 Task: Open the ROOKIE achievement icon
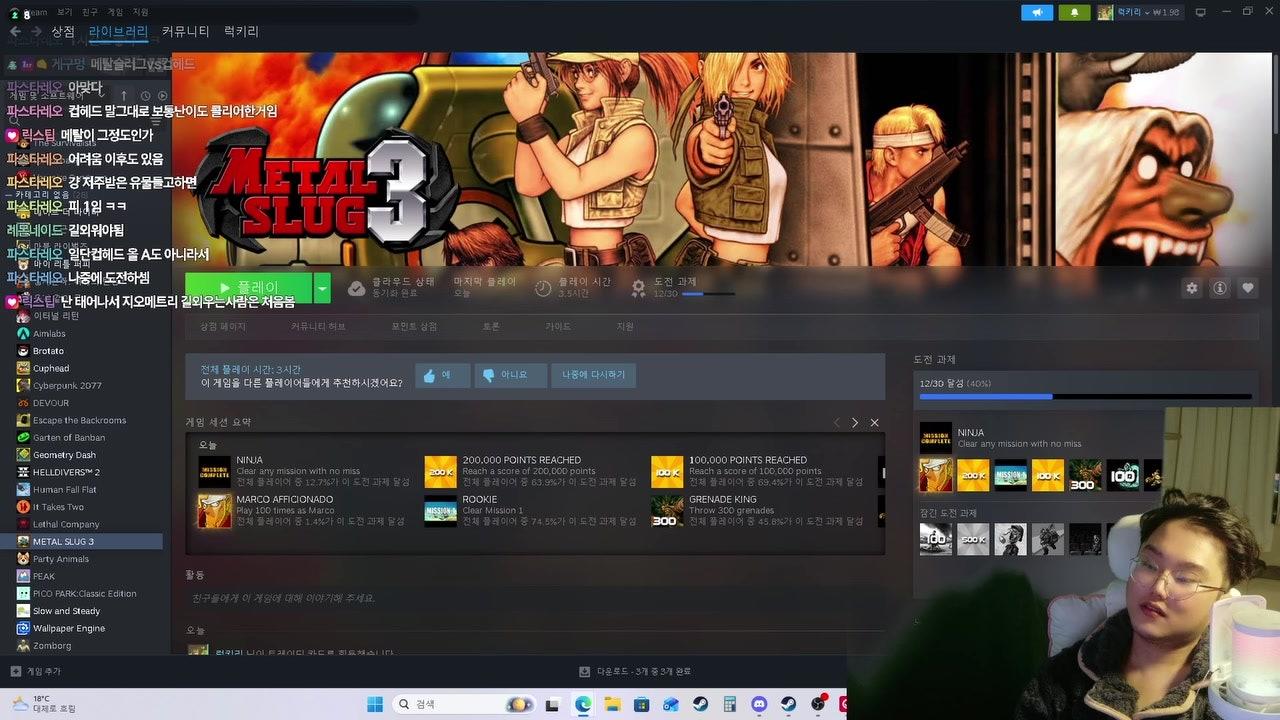pyautogui.click(x=441, y=510)
